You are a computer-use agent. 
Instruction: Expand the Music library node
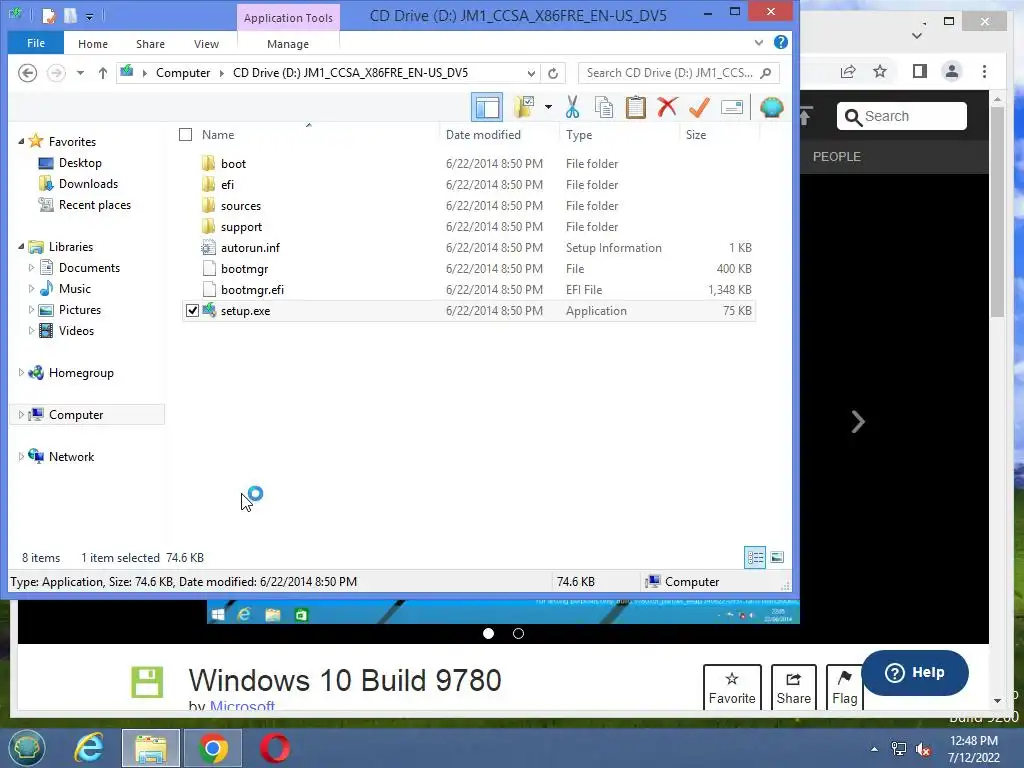(31, 289)
